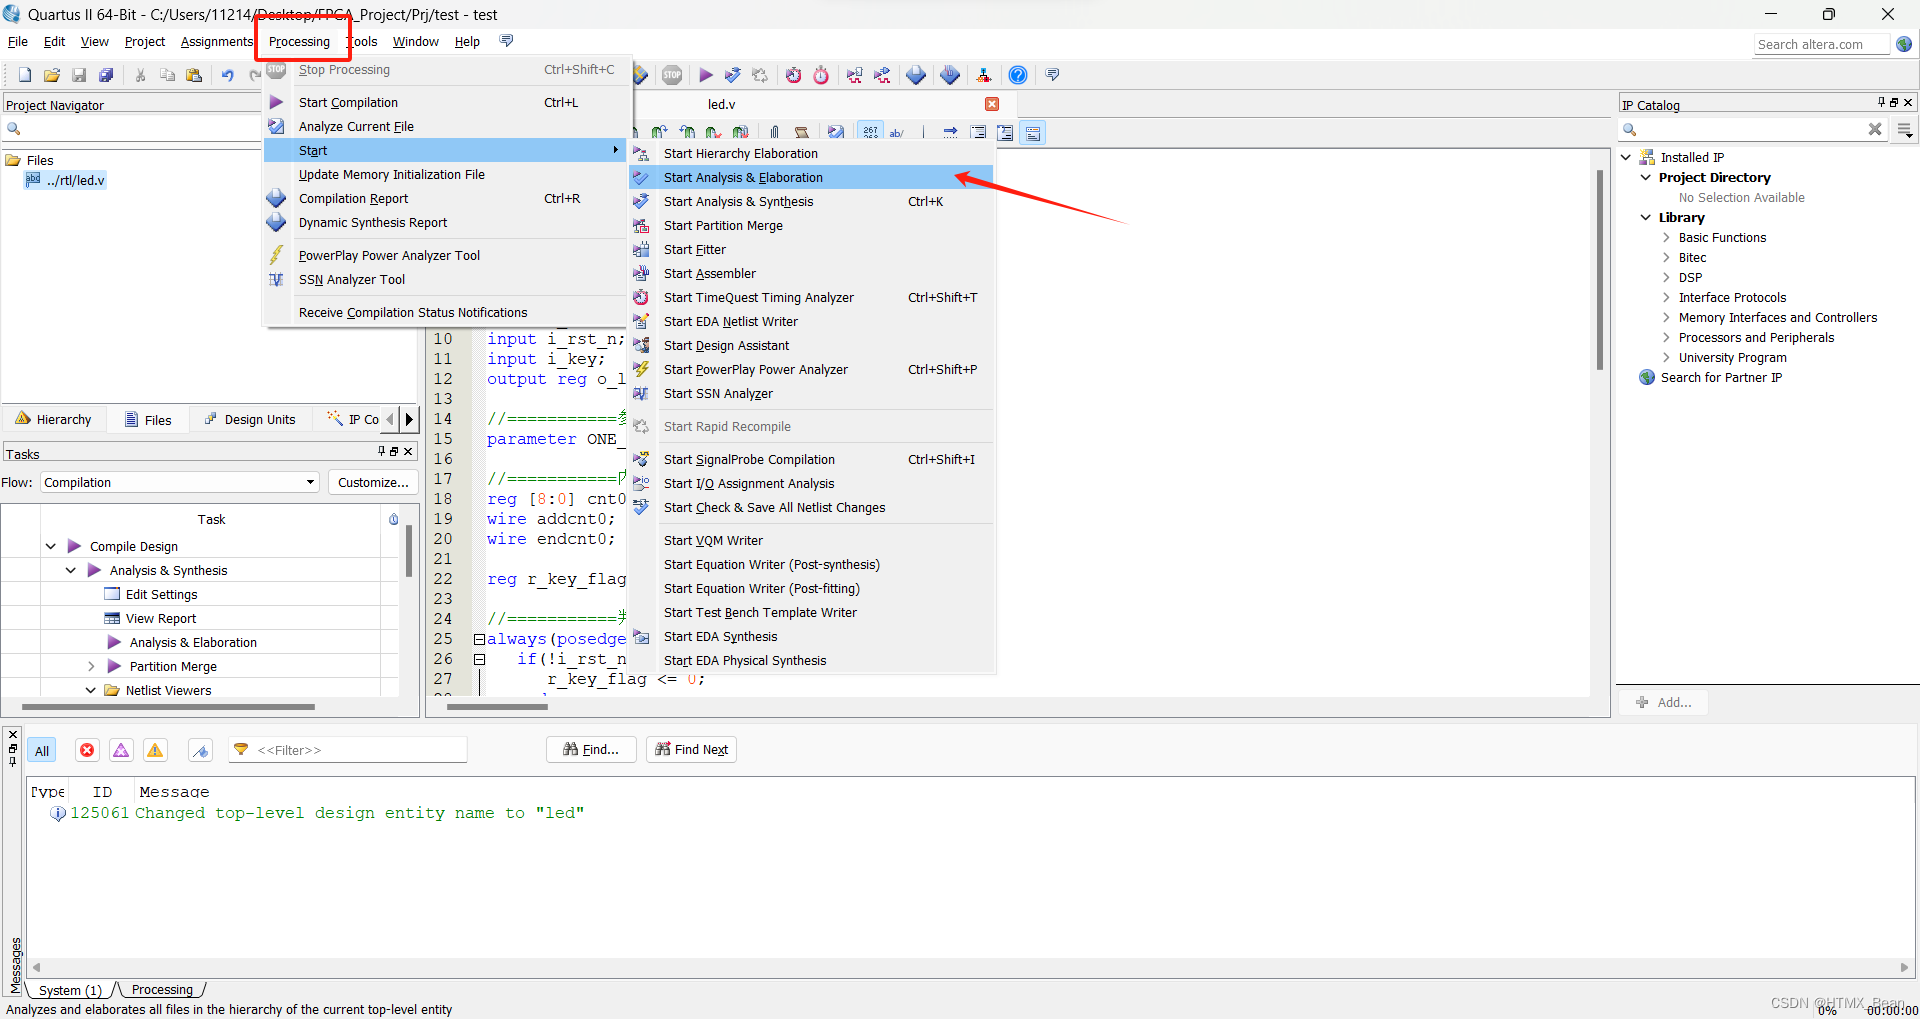1920x1019 pixels.
Task: Click the Start Compilation play icon in toolbar
Action: click(706, 75)
